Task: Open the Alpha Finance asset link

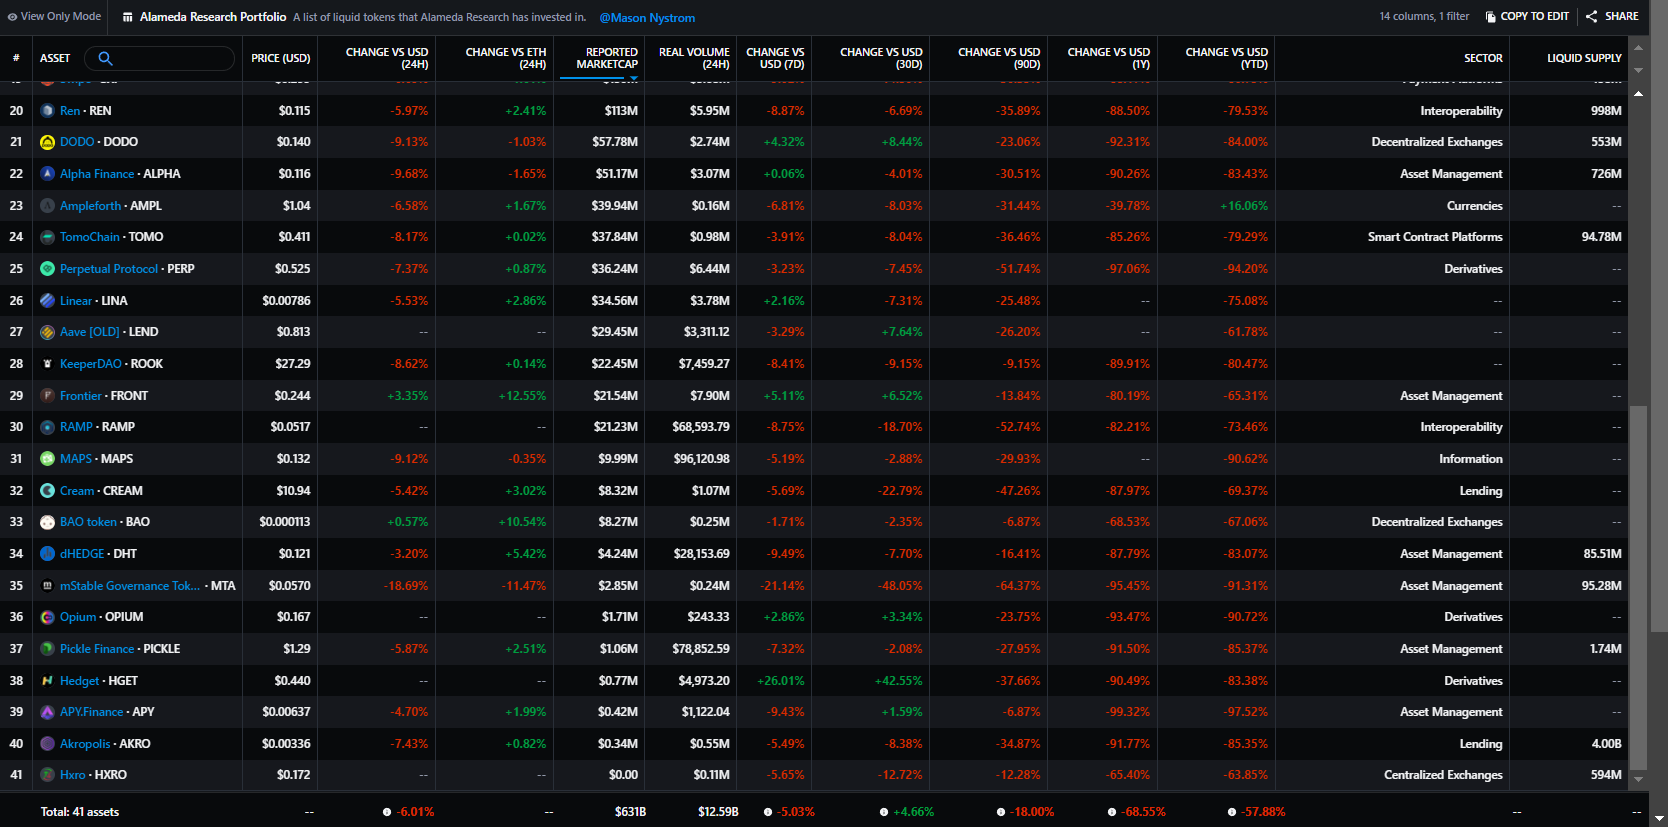Action: click(97, 174)
